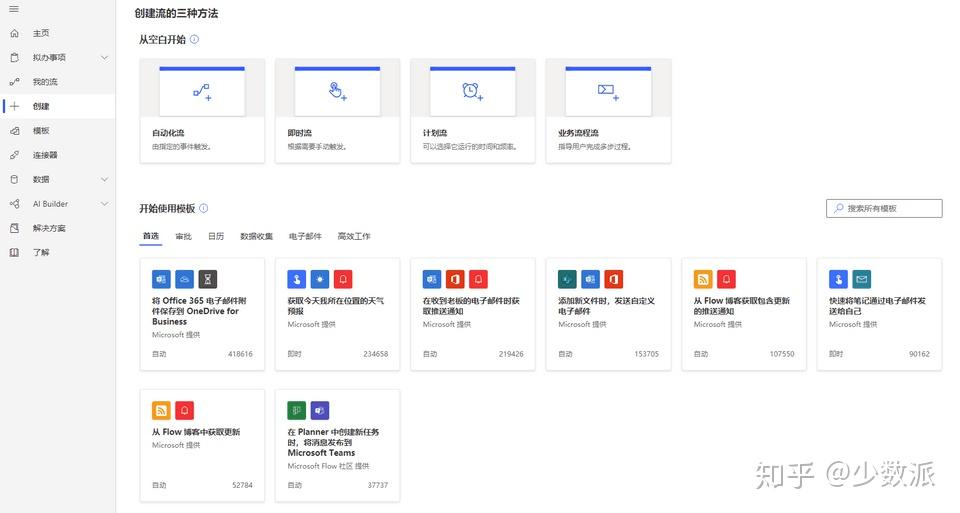The image size is (960, 513).
Task: Click the usage count 234658
Action: [375, 354]
